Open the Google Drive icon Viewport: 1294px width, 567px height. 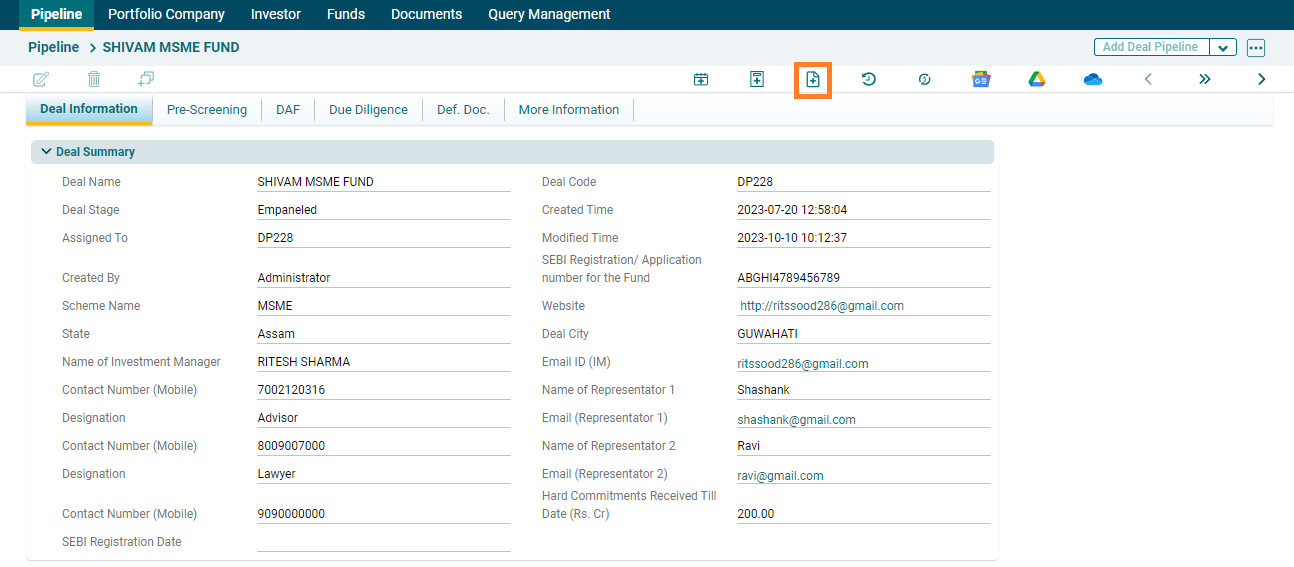[1037, 79]
